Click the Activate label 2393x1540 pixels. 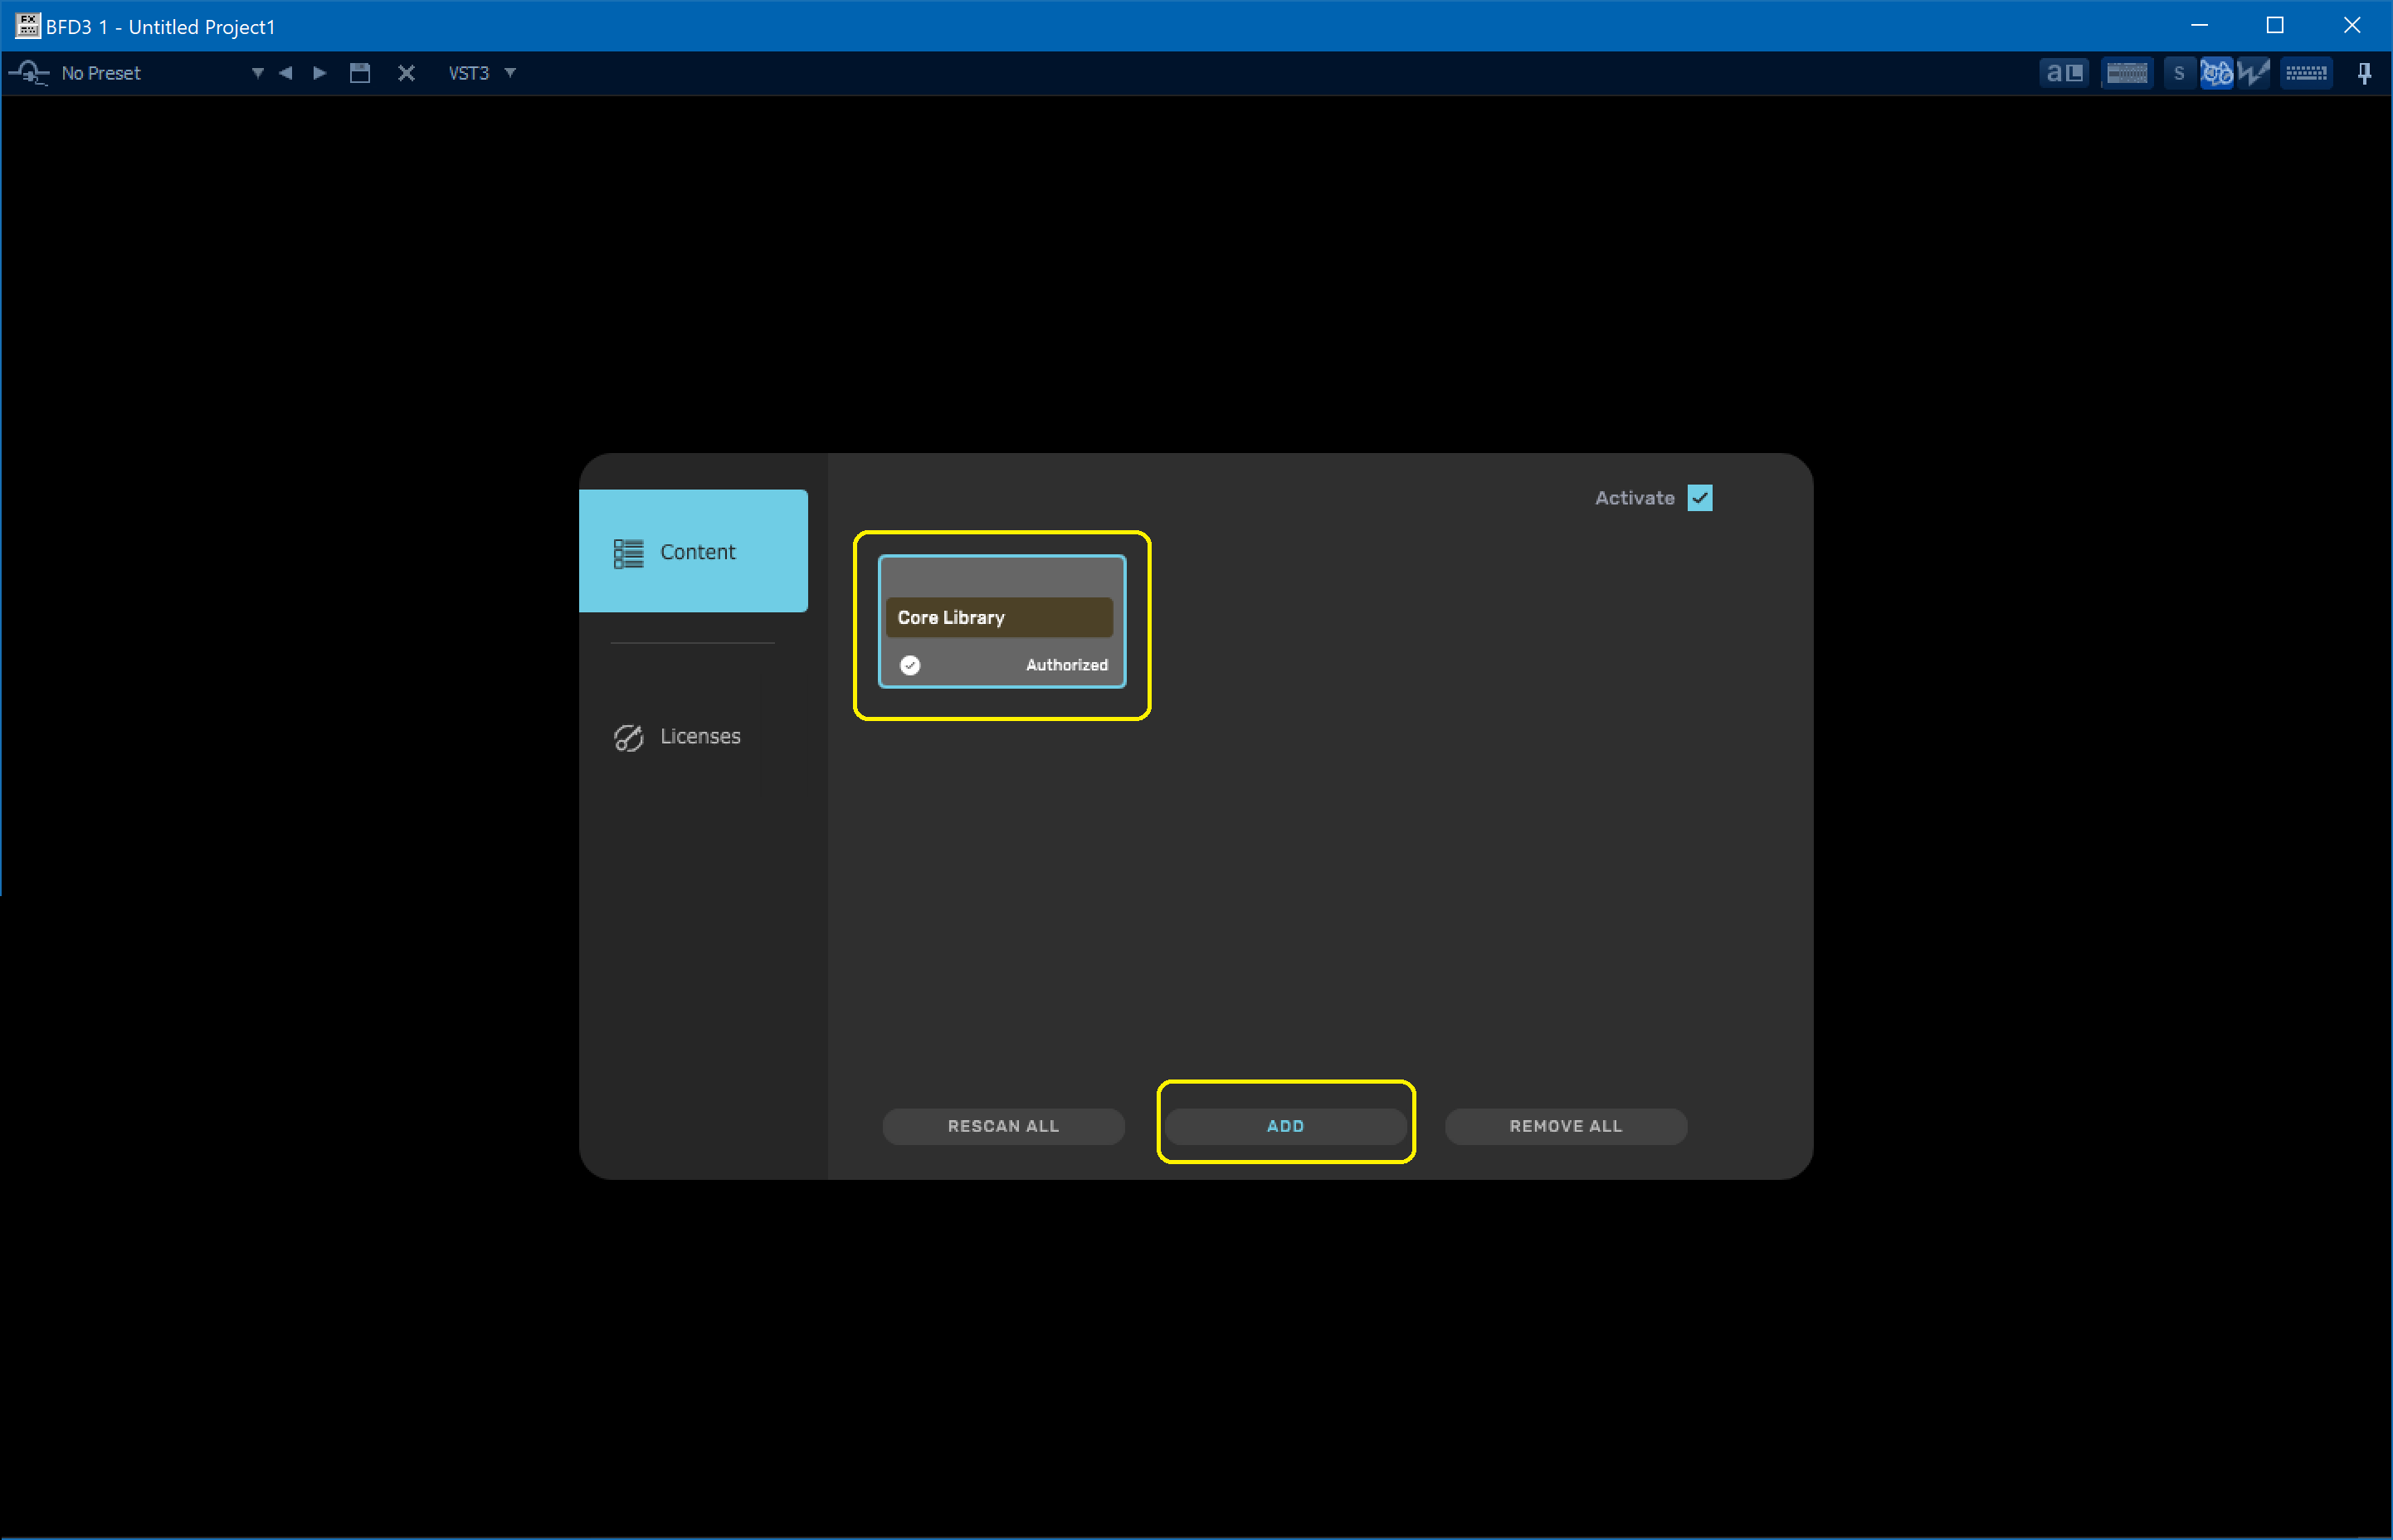tap(1634, 498)
